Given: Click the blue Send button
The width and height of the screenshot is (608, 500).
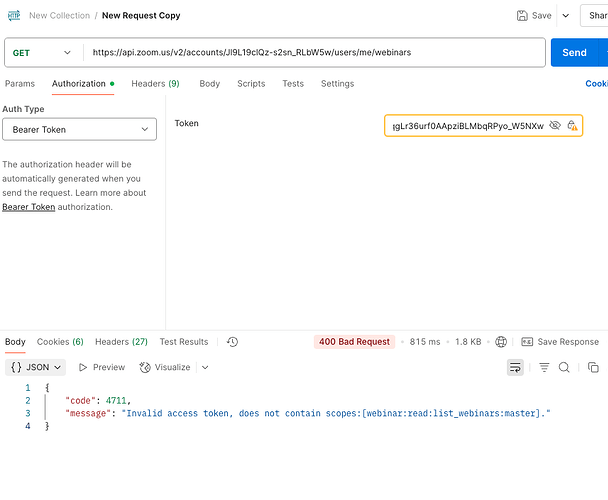Looking at the screenshot, I should coord(574,53).
